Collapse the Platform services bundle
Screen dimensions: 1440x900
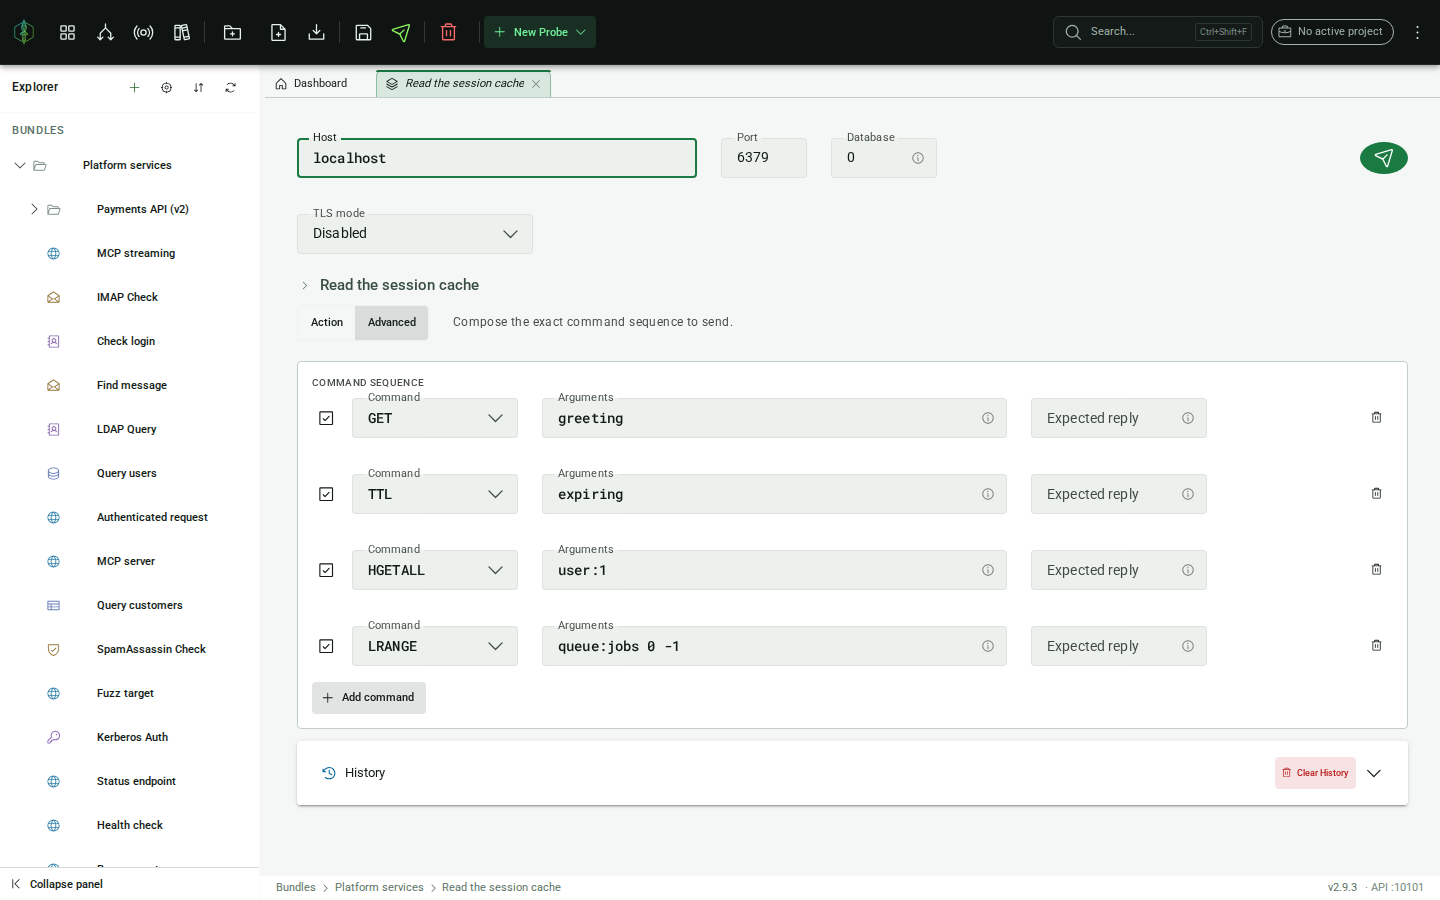coord(19,165)
